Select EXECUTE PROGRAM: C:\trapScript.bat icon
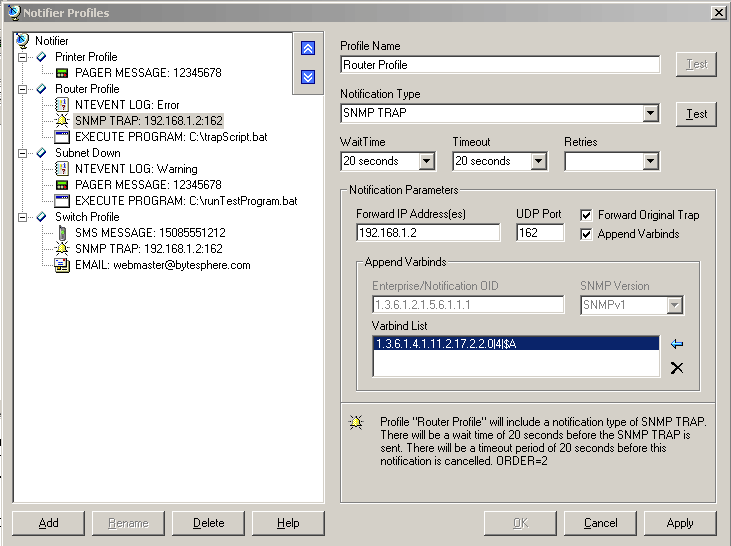Image resolution: width=731 pixels, height=546 pixels. click(x=61, y=137)
